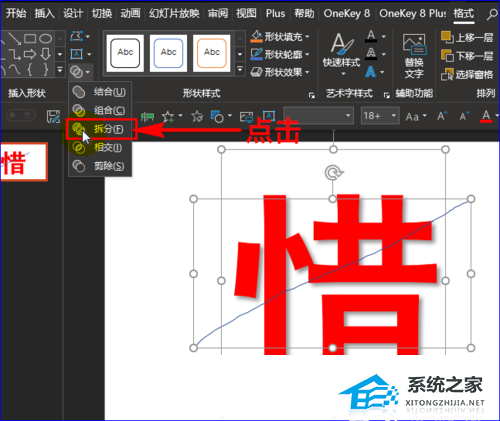Choose 相交(I) from merge shapes menu

coord(100,147)
